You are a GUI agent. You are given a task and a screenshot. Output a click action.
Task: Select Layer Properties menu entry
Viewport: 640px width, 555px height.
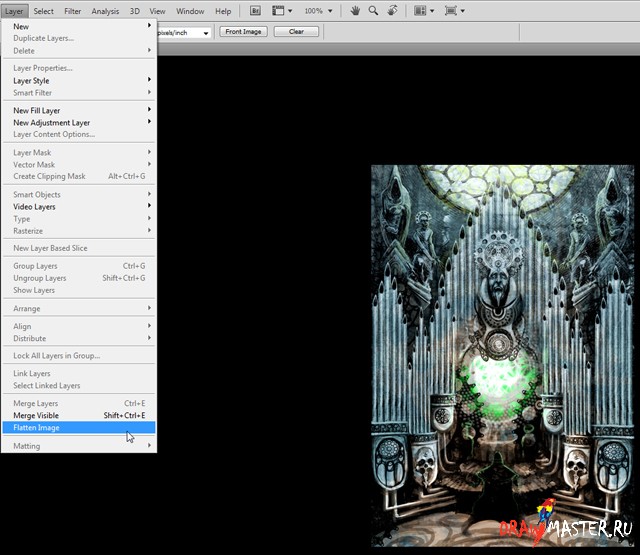point(79,68)
